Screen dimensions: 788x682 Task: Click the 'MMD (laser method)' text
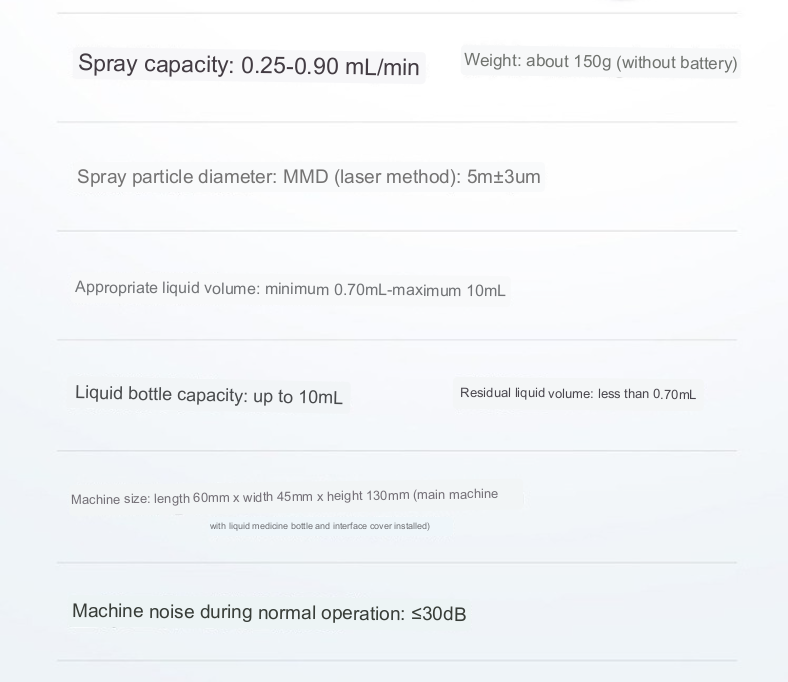coord(372,177)
